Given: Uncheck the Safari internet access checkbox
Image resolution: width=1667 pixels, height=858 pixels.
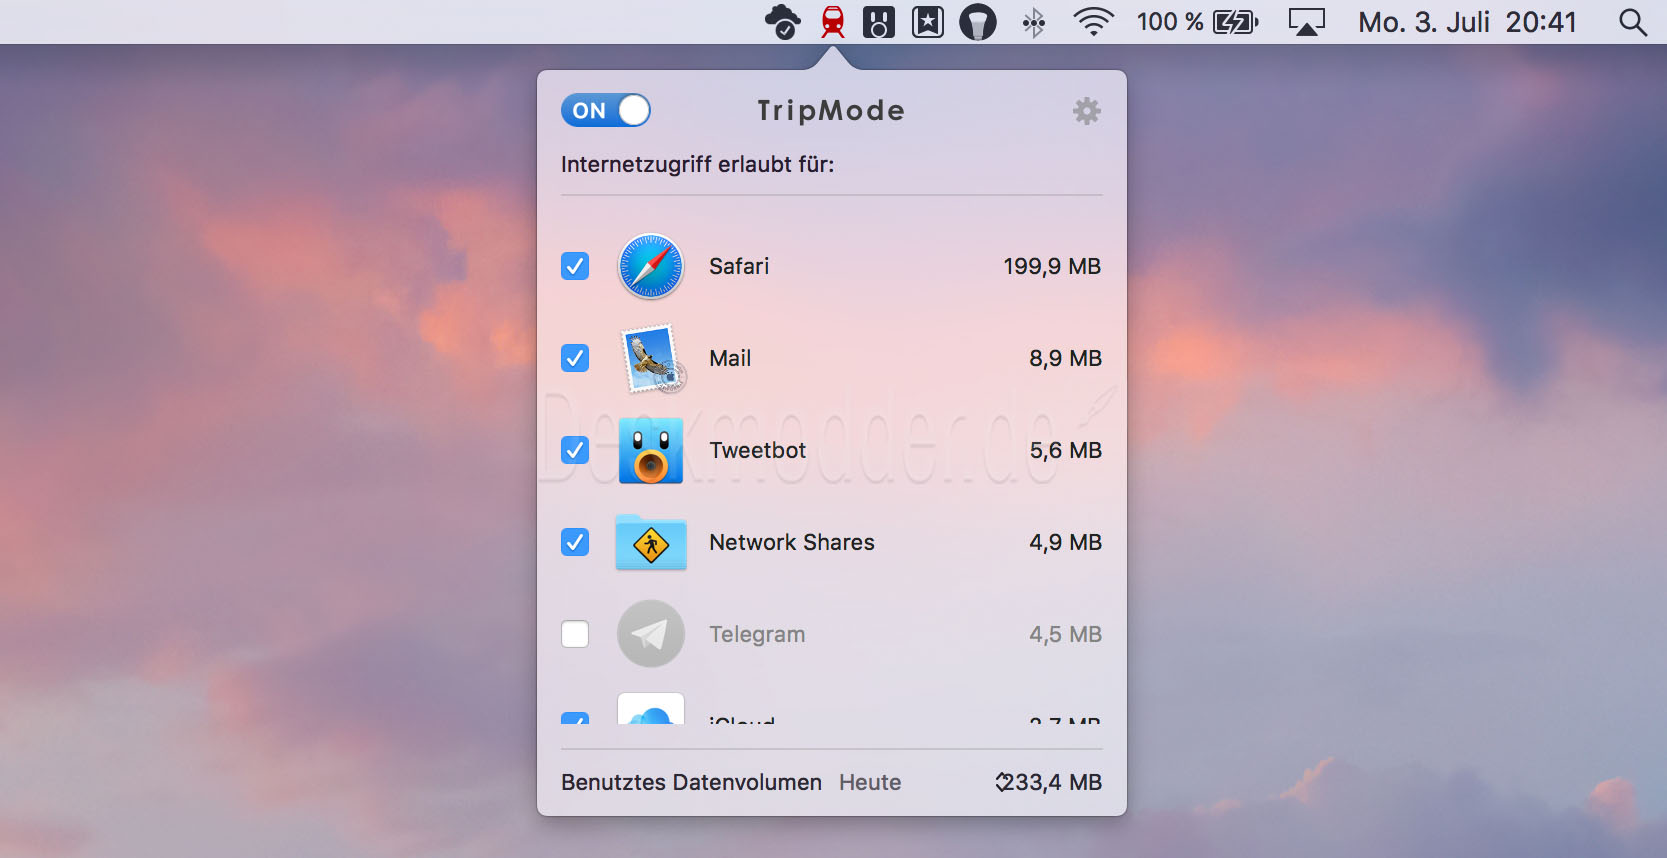Looking at the screenshot, I should coord(575,266).
